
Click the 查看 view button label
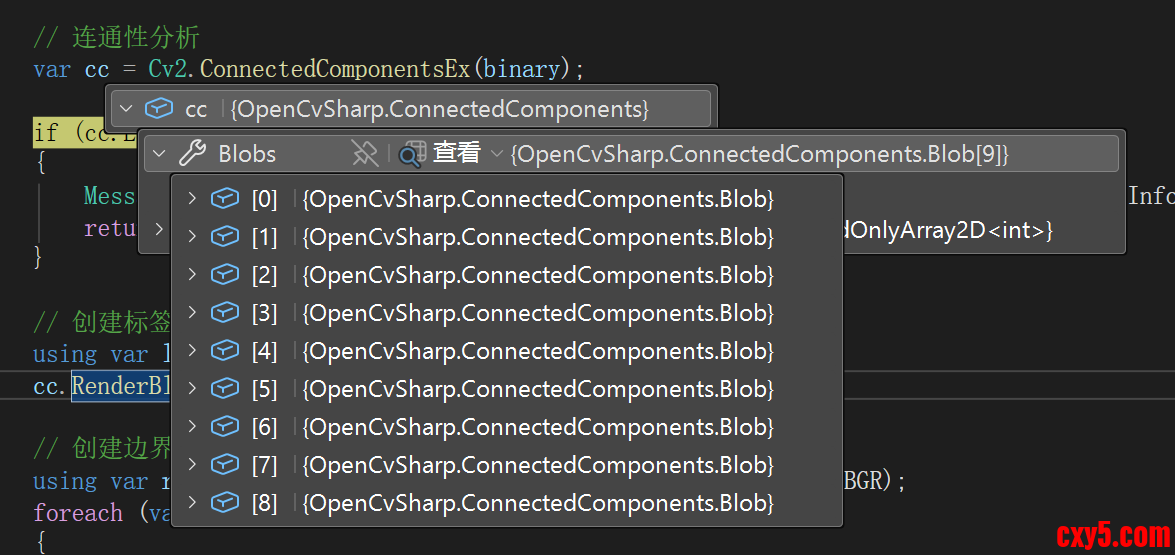[x=456, y=153]
